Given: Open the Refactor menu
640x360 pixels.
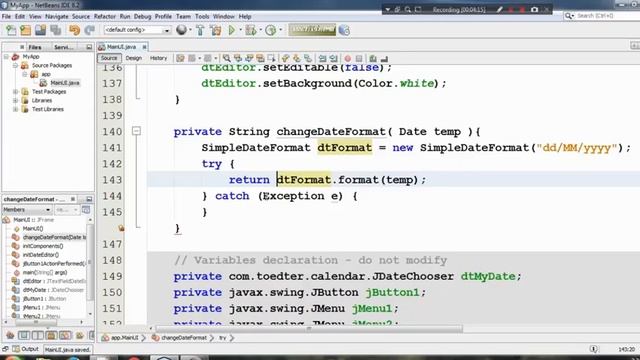Looking at the screenshot, I should point(105,17).
